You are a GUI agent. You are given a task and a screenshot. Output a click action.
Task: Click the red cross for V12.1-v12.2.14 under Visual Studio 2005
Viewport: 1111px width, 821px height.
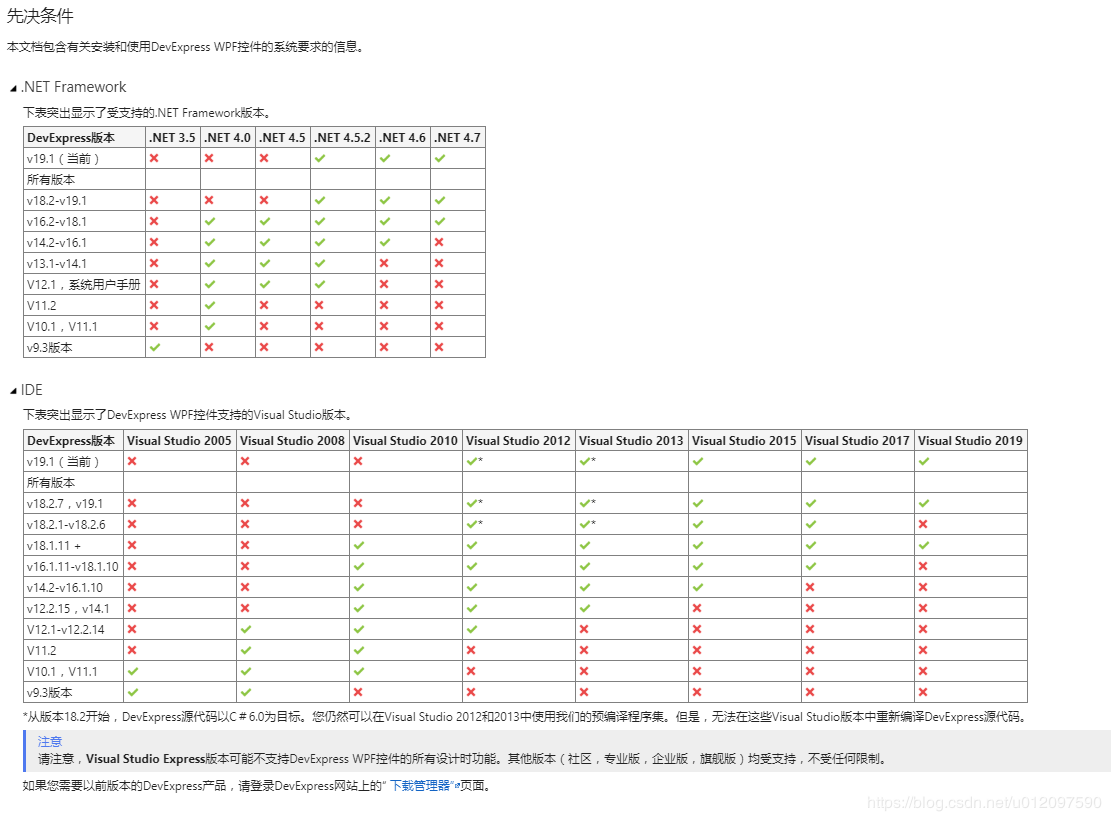click(132, 629)
